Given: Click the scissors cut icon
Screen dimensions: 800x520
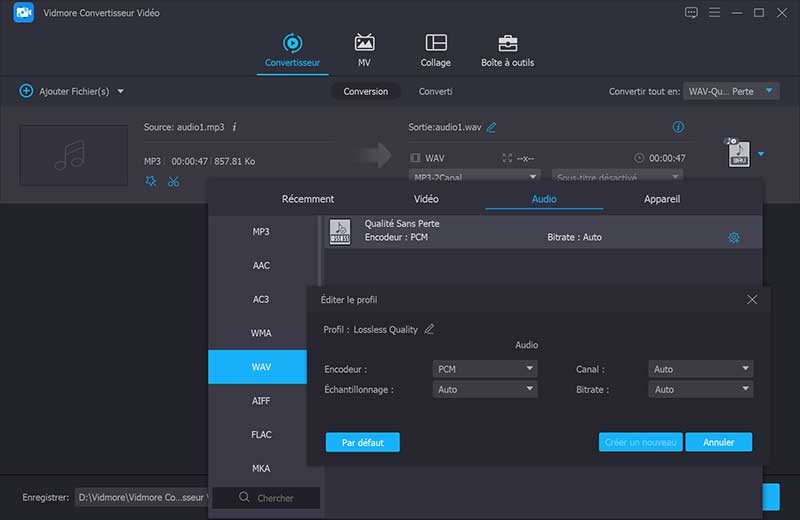Looking at the screenshot, I should pyautogui.click(x=174, y=181).
